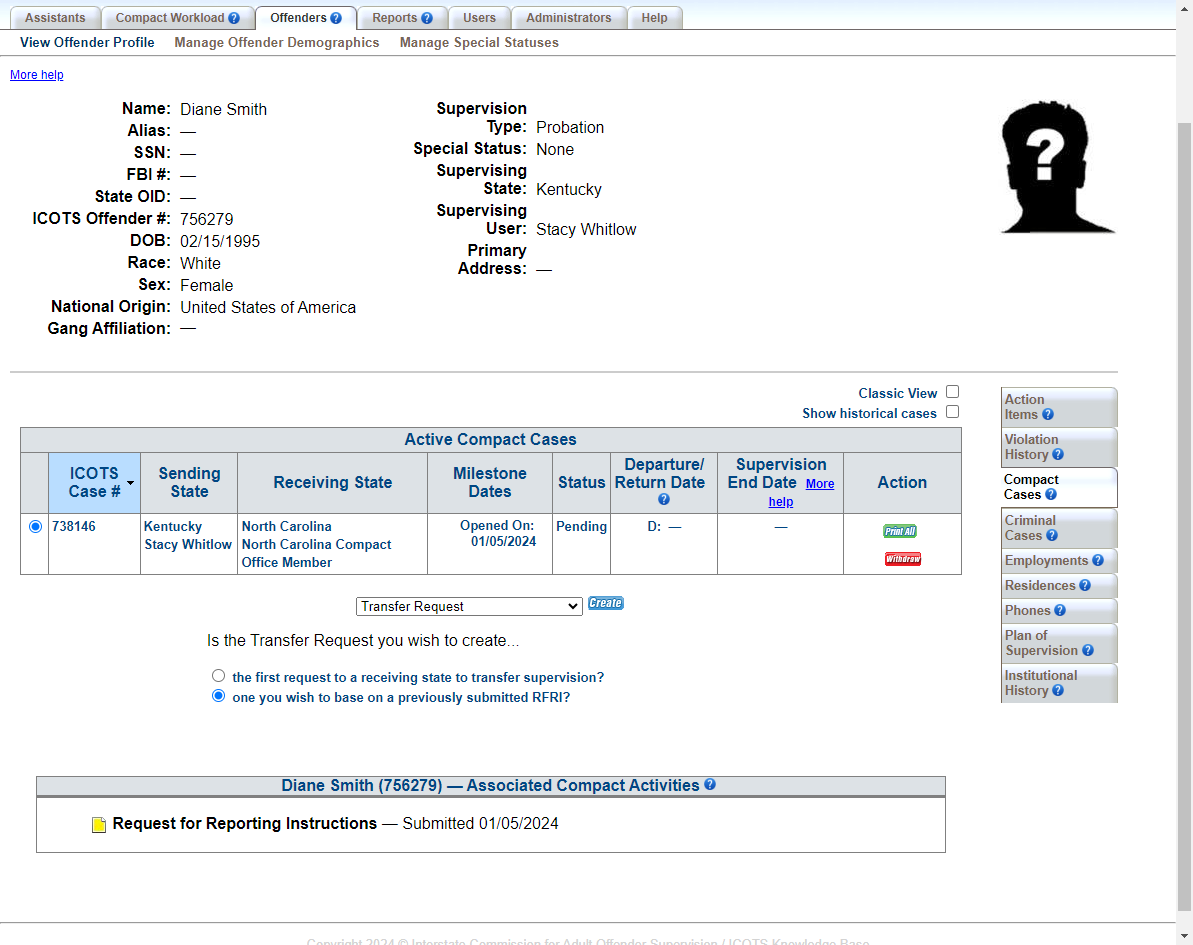Image resolution: width=1193 pixels, height=945 pixels.
Task: Open help icon on Compact Workload tab
Action: [234, 18]
